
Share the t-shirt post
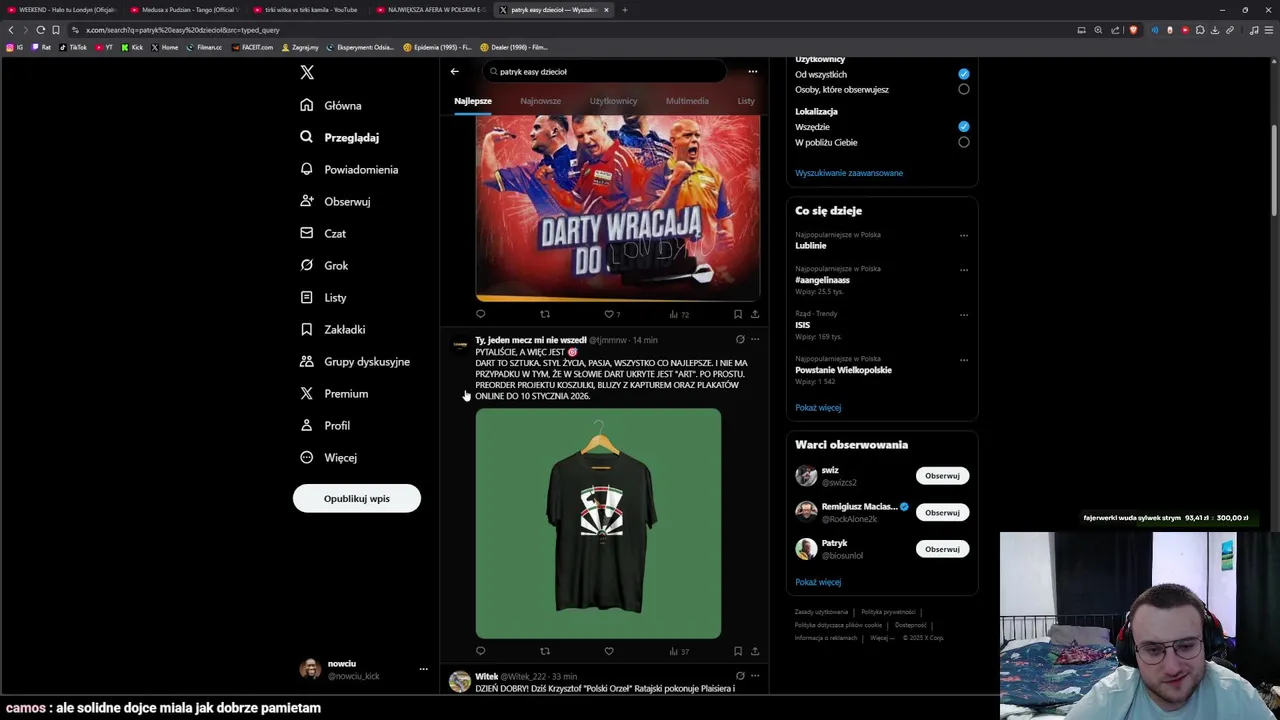point(755,651)
